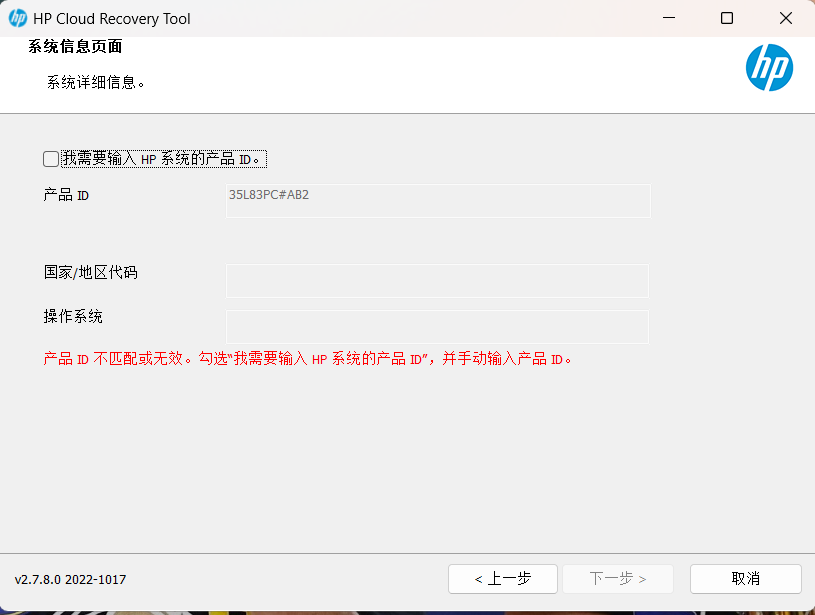Click the 产品 ID input field
The image size is (815, 615).
pyautogui.click(x=437, y=200)
